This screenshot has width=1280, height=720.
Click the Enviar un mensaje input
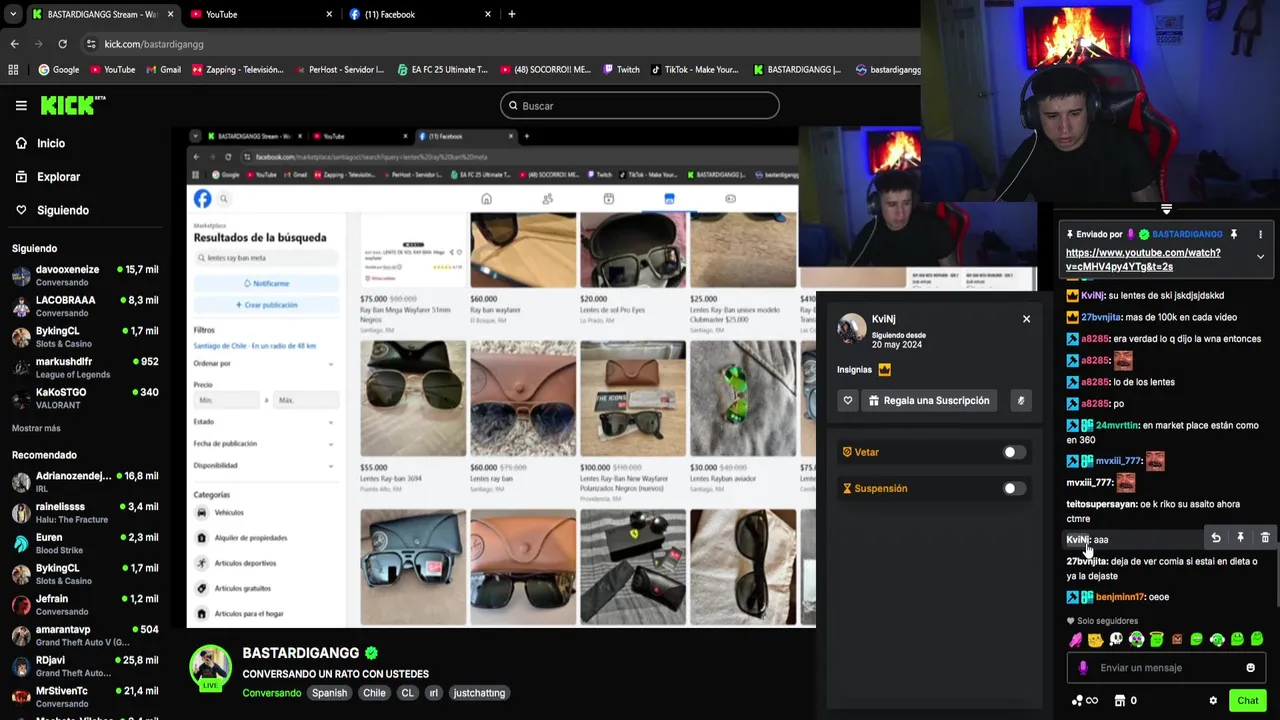coord(1166,668)
